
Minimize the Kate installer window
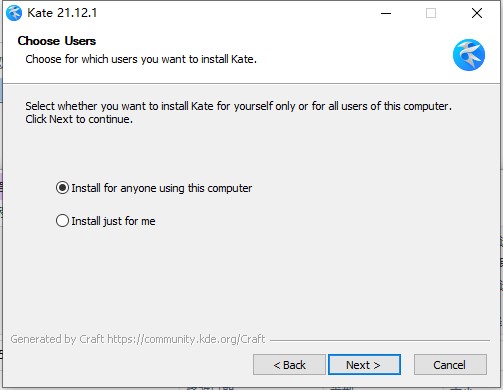click(386, 13)
